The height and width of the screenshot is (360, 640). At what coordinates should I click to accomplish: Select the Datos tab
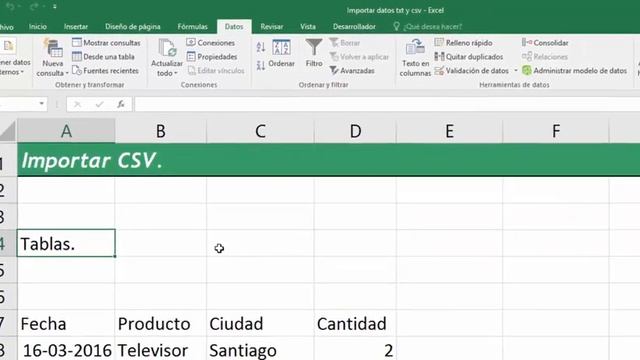coord(234,27)
